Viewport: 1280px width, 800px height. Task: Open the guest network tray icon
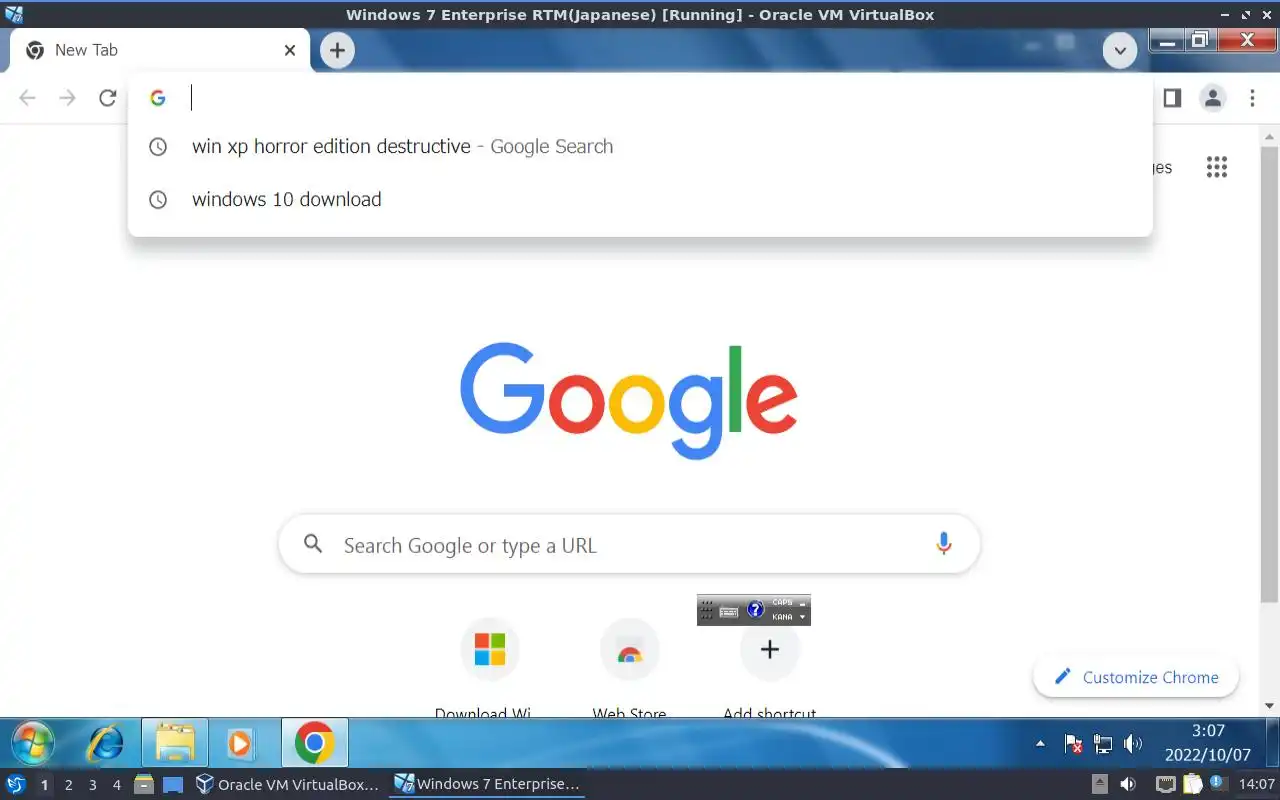click(1103, 744)
